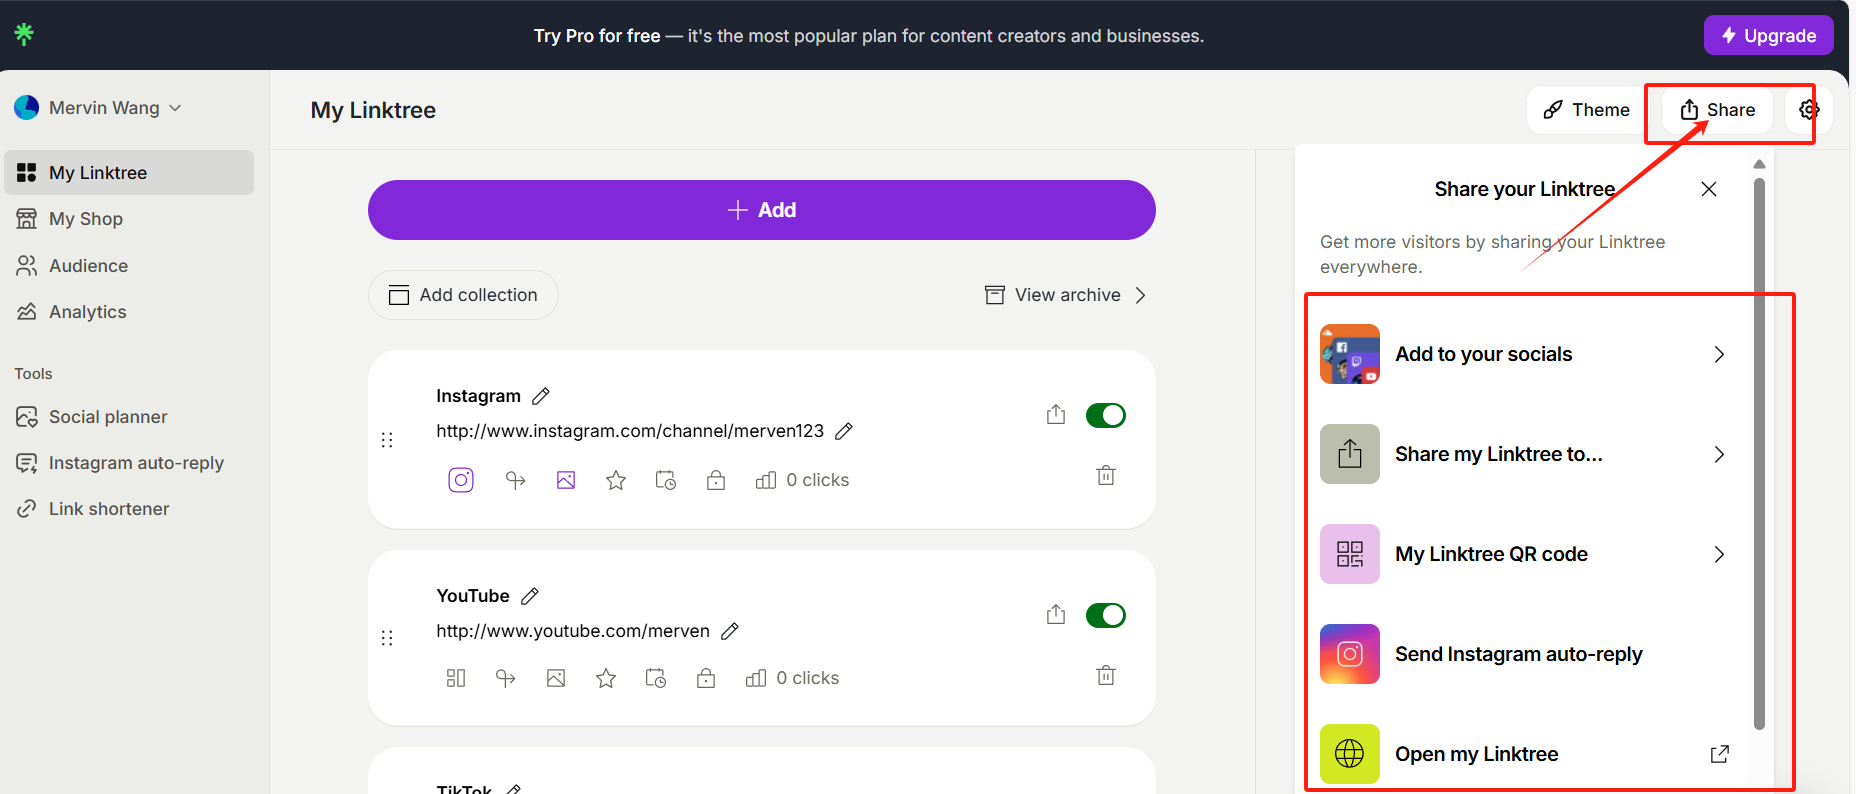This screenshot has height=794, width=1856.
Task: Open the schedule option on the Instagram link
Action: (x=666, y=480)
